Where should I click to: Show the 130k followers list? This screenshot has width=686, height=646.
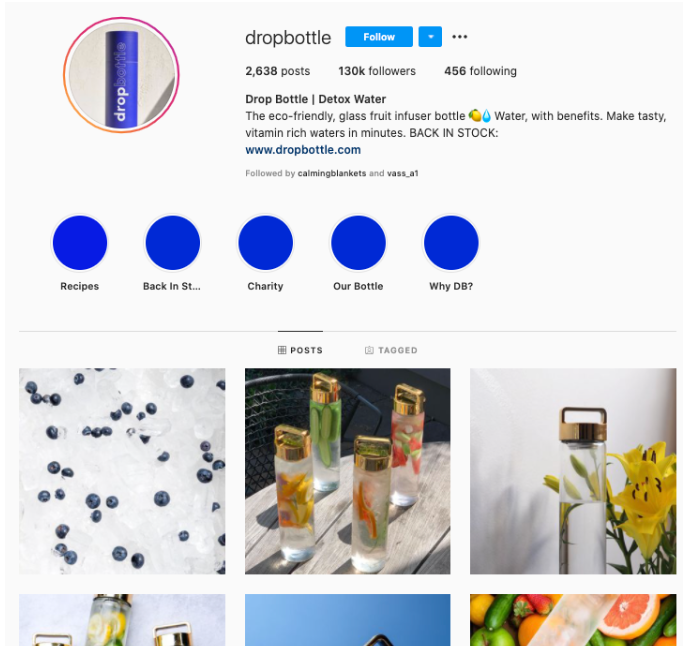click(377, 71)
